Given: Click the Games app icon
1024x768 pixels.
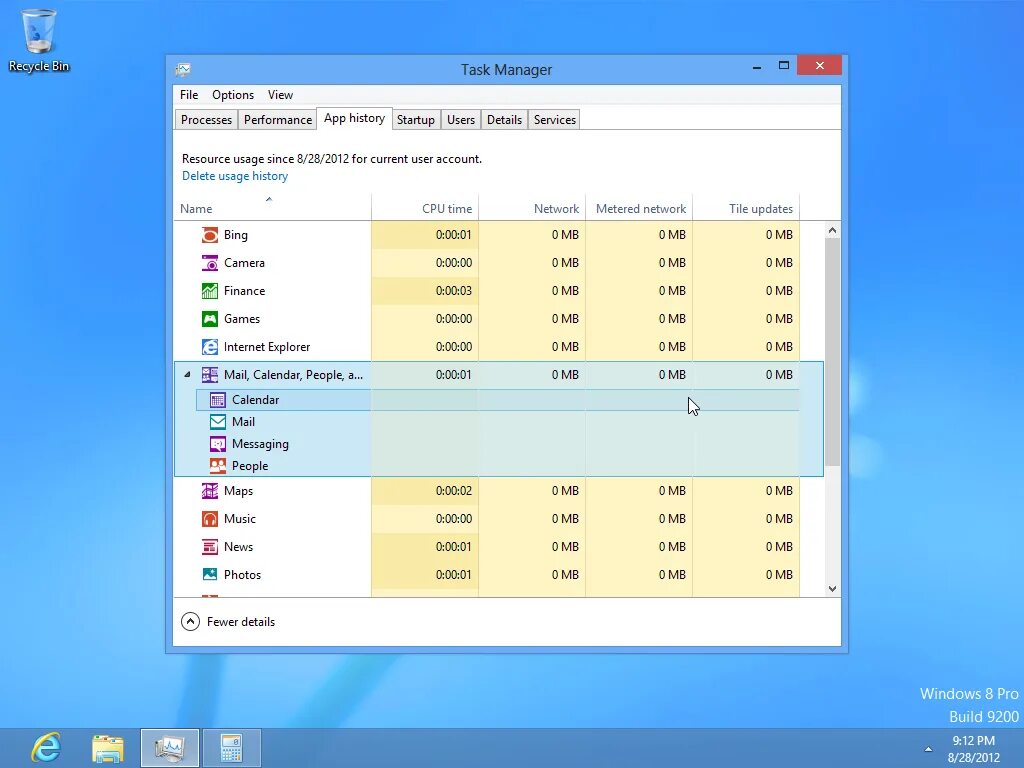Looking at the screenshot, I should coord(210,319).
